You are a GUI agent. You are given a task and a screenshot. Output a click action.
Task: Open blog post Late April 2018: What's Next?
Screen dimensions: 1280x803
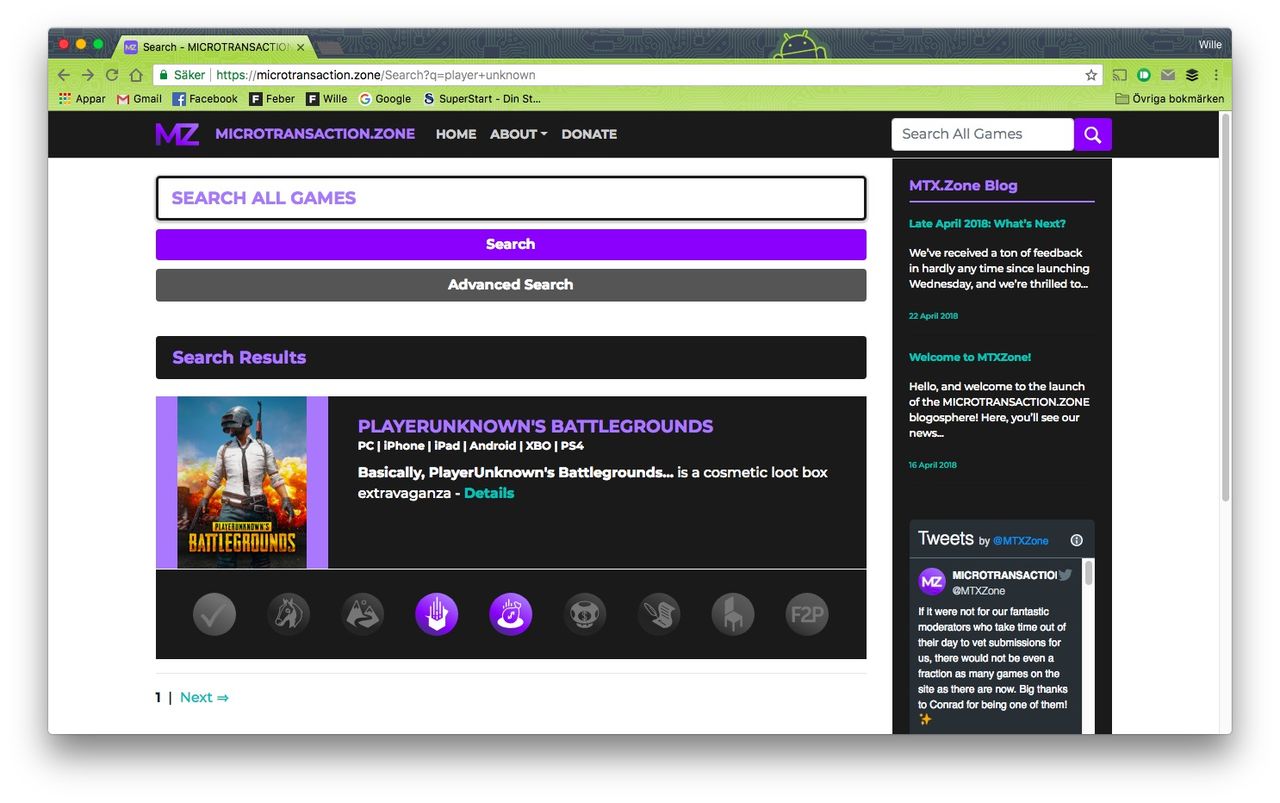pos(987,224)
